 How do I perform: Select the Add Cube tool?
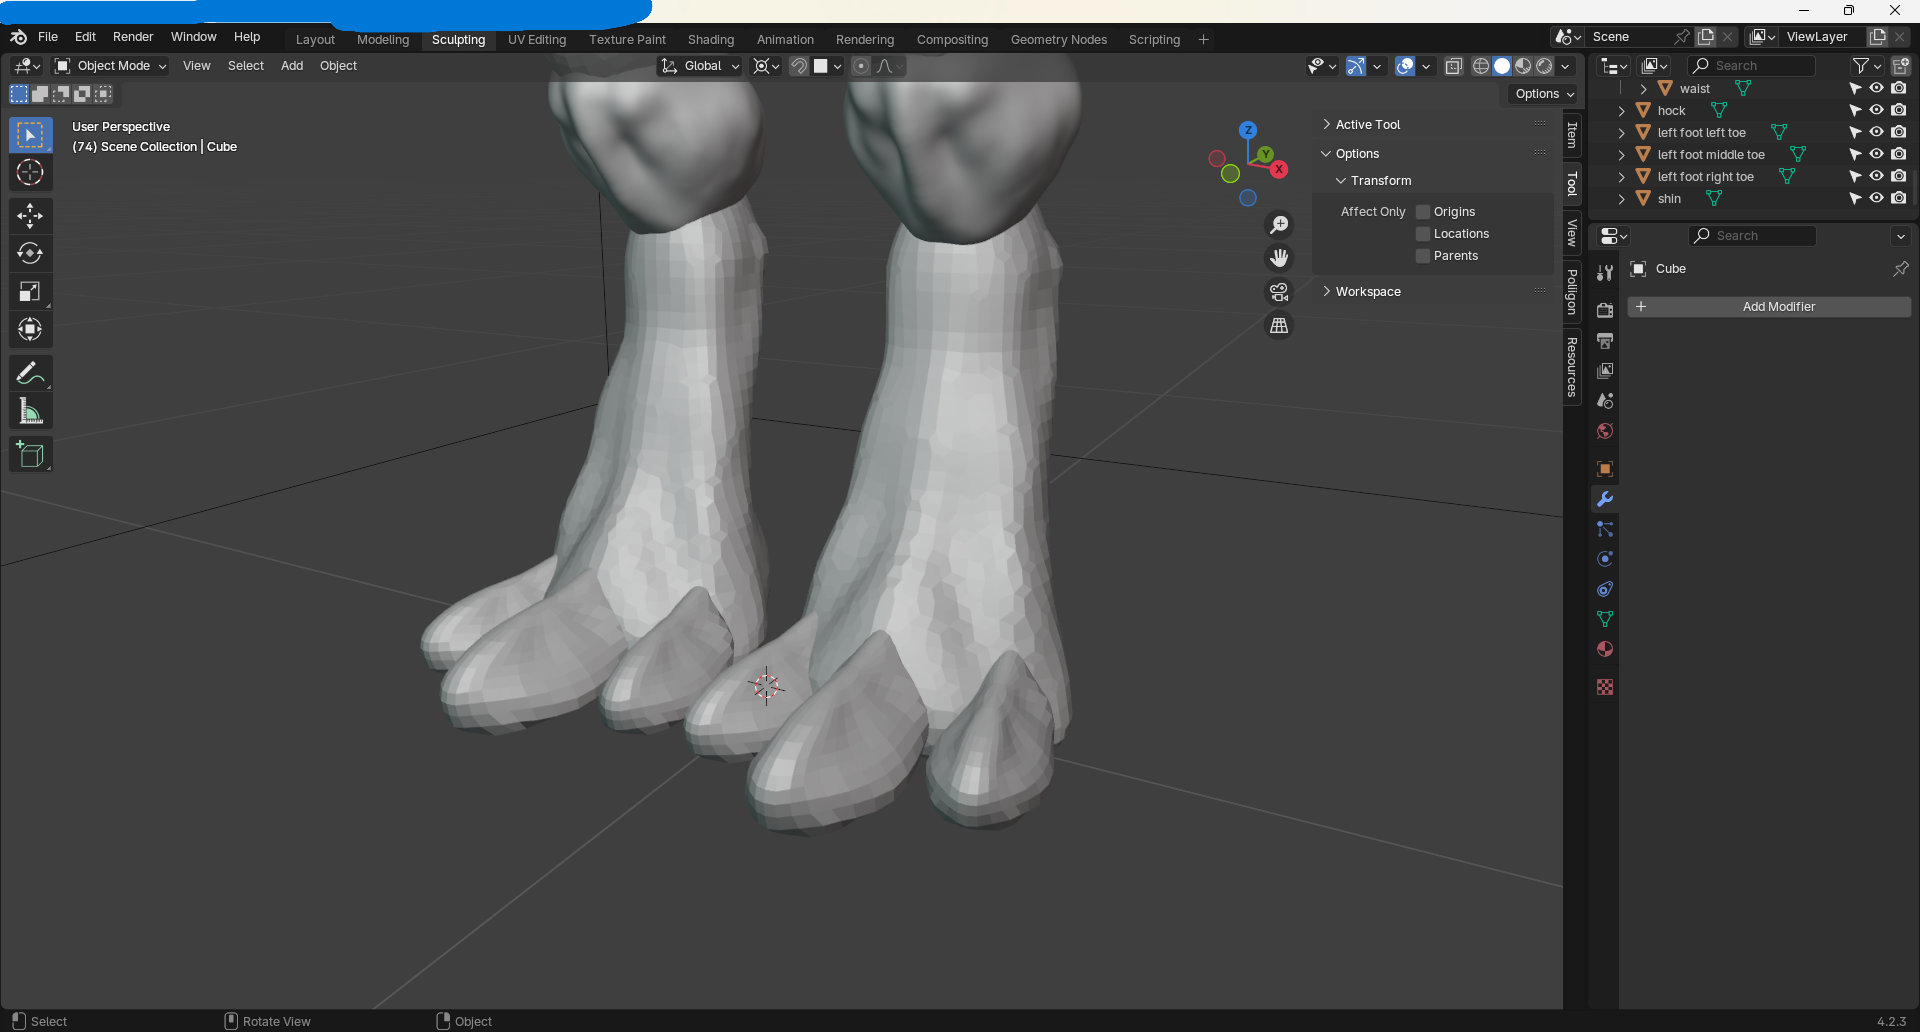[x=30, y=455]
